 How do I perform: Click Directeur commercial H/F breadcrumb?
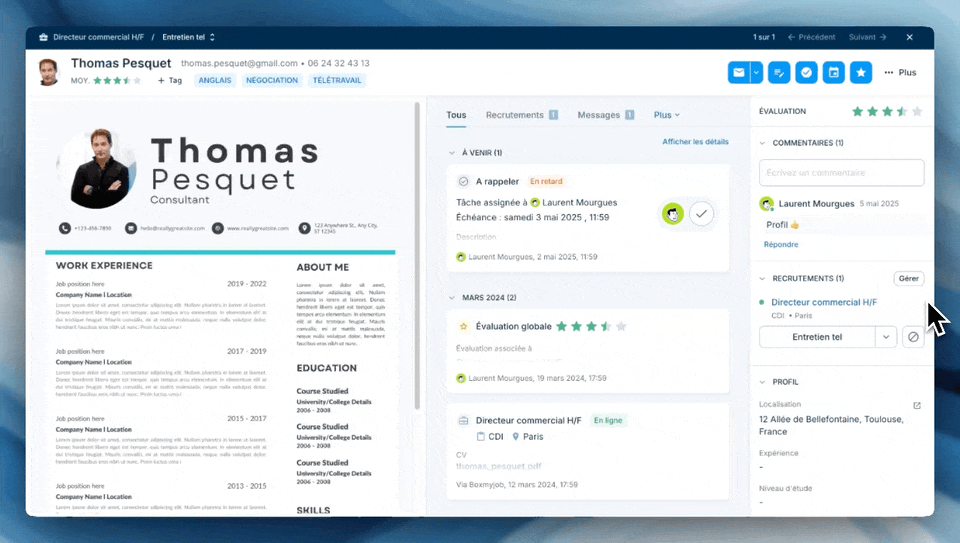99,37
